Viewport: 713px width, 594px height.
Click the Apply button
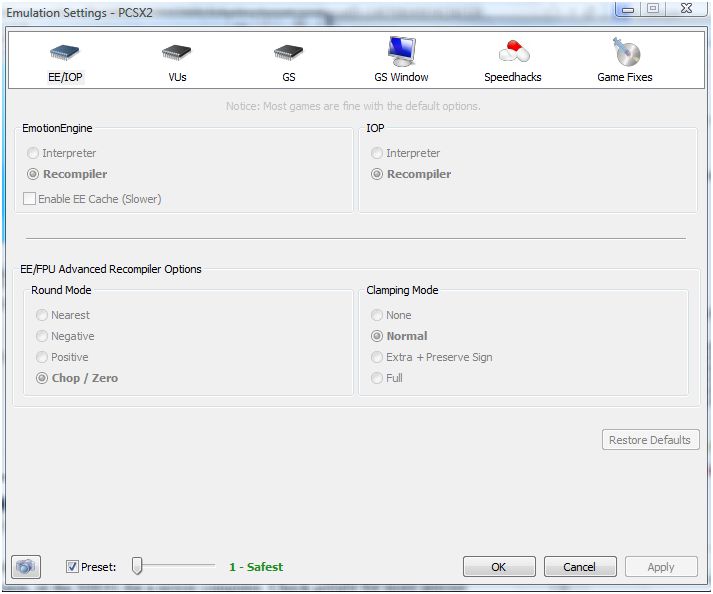pyautogui.click(x=661, y=567)
